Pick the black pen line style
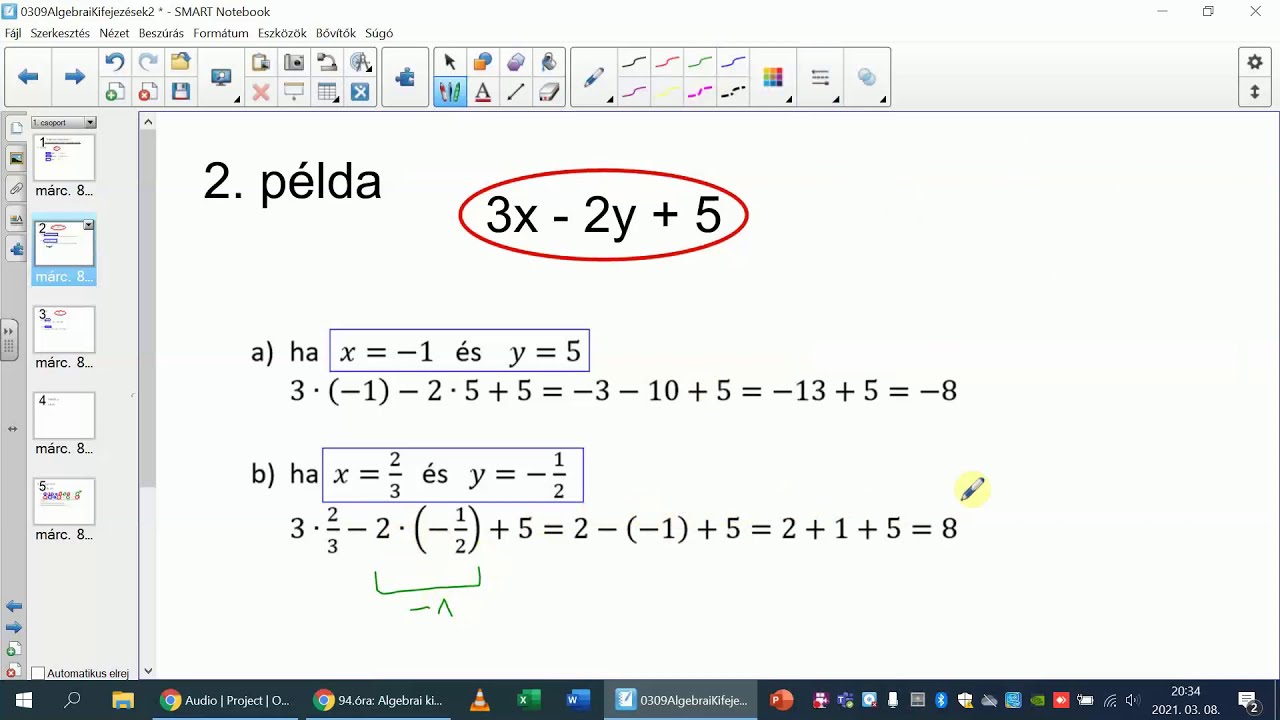The image size is (1280, 720). tap(634, 62)
